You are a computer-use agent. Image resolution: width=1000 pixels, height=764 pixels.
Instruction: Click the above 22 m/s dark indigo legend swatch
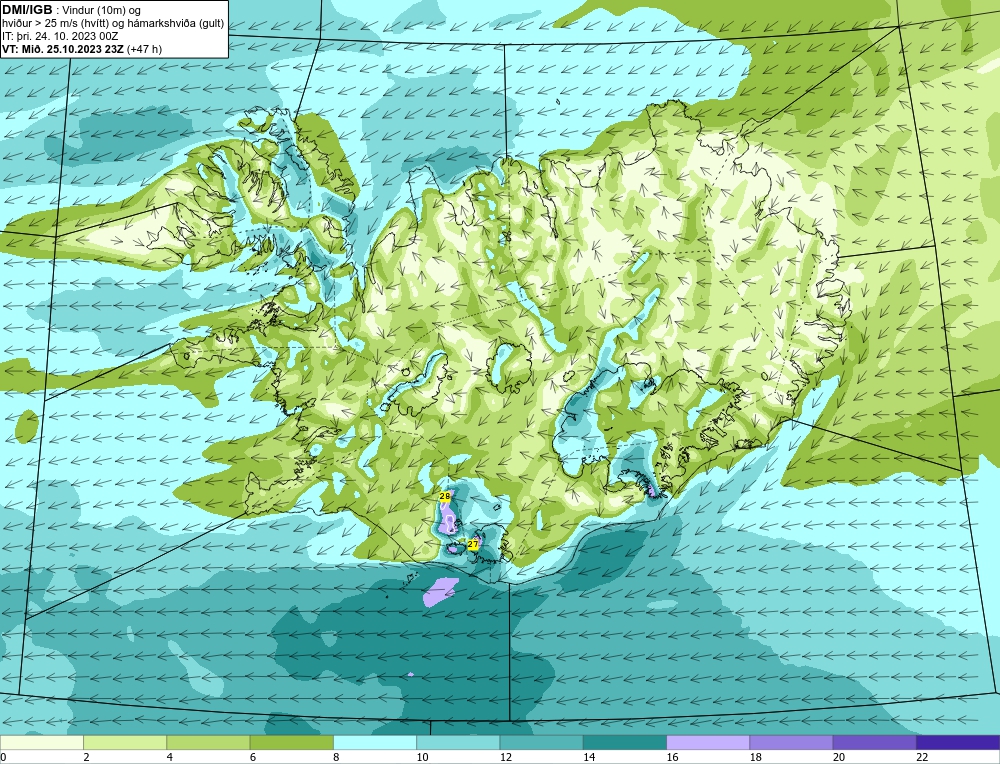[x=958, y=742]
